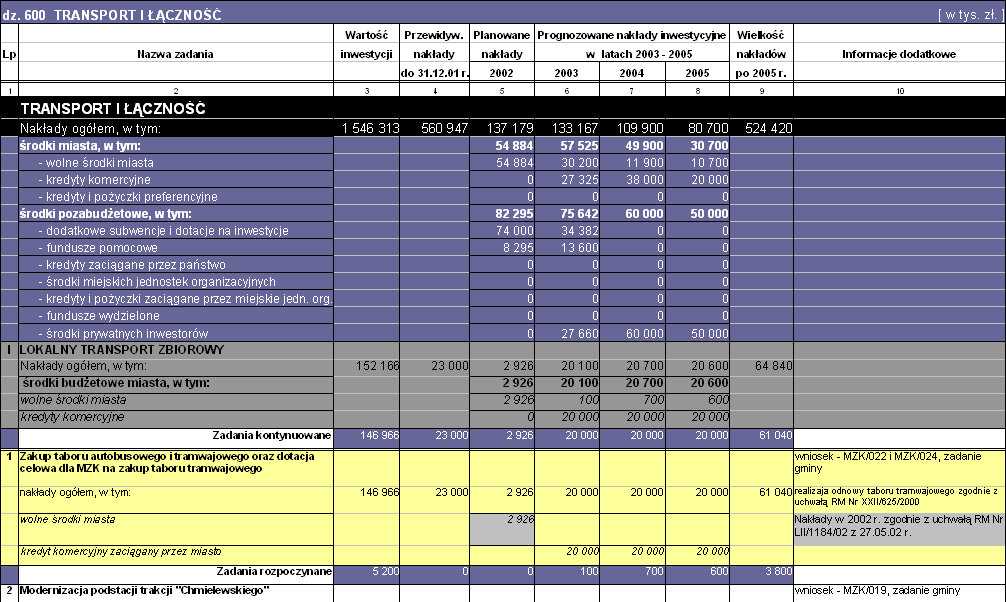Select the bold value '75 642'
This screenshot has width=1006, height=602.
[579, 214]
